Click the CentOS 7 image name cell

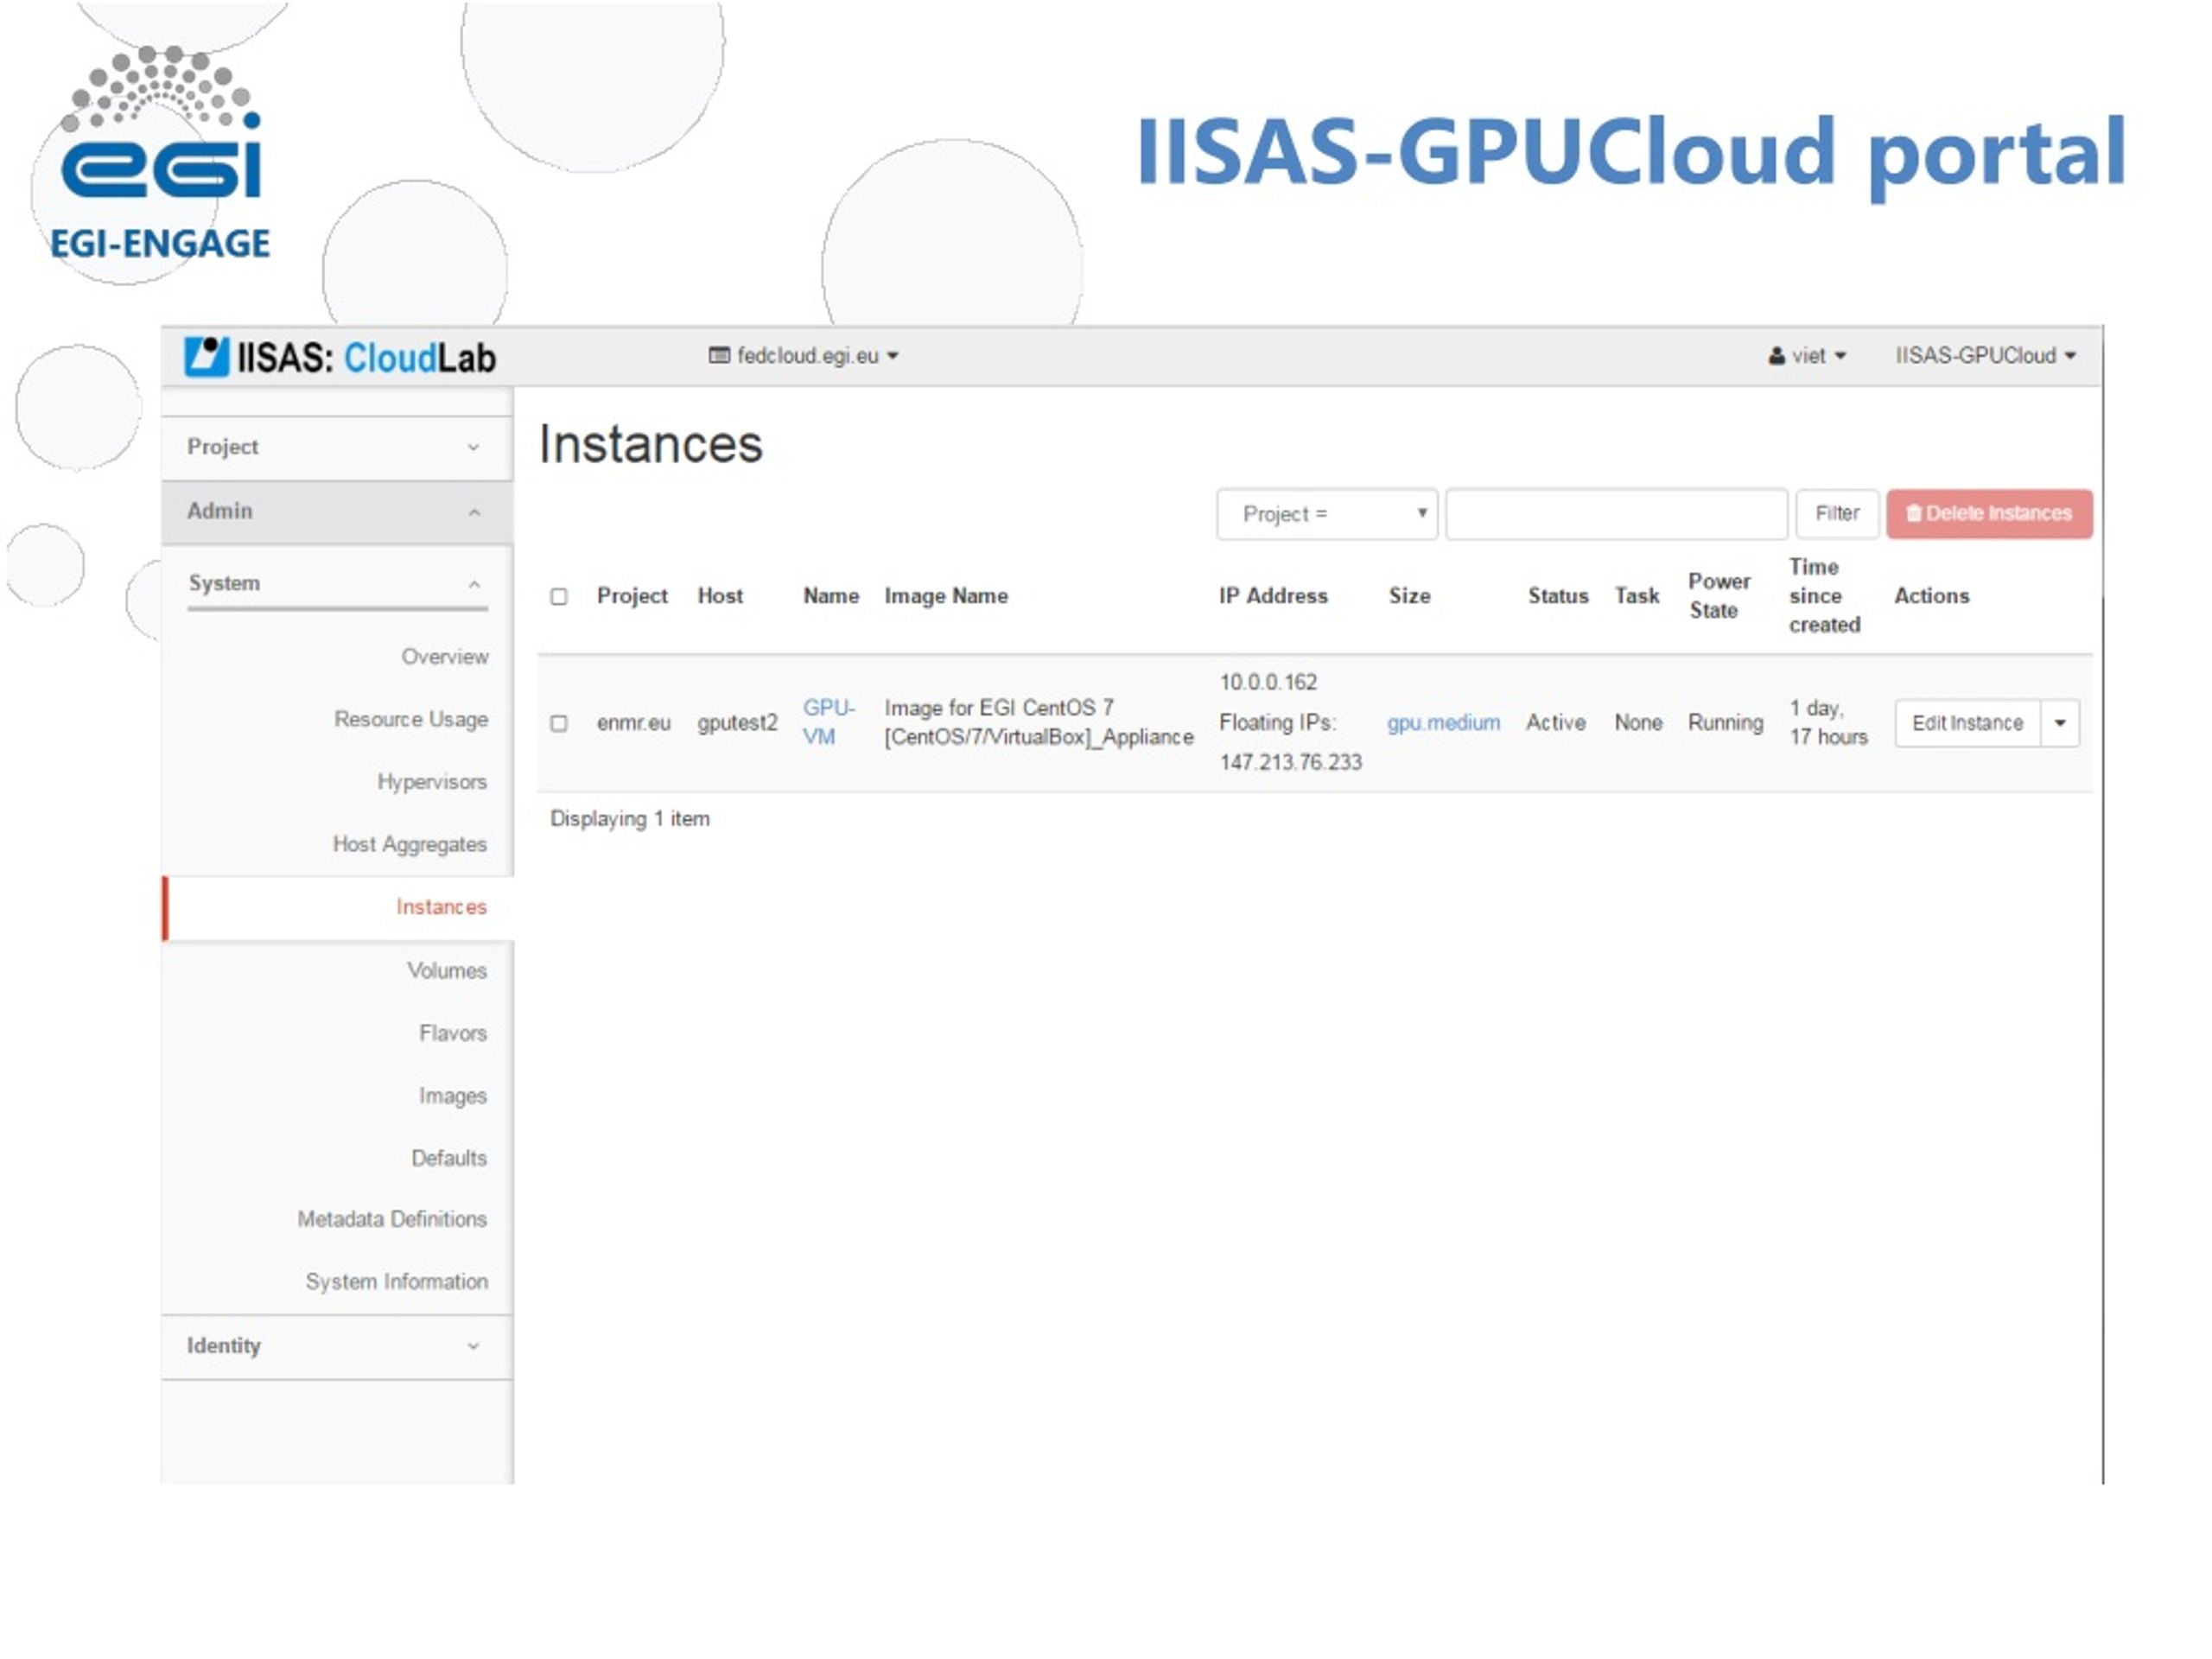coord(1038,723)
